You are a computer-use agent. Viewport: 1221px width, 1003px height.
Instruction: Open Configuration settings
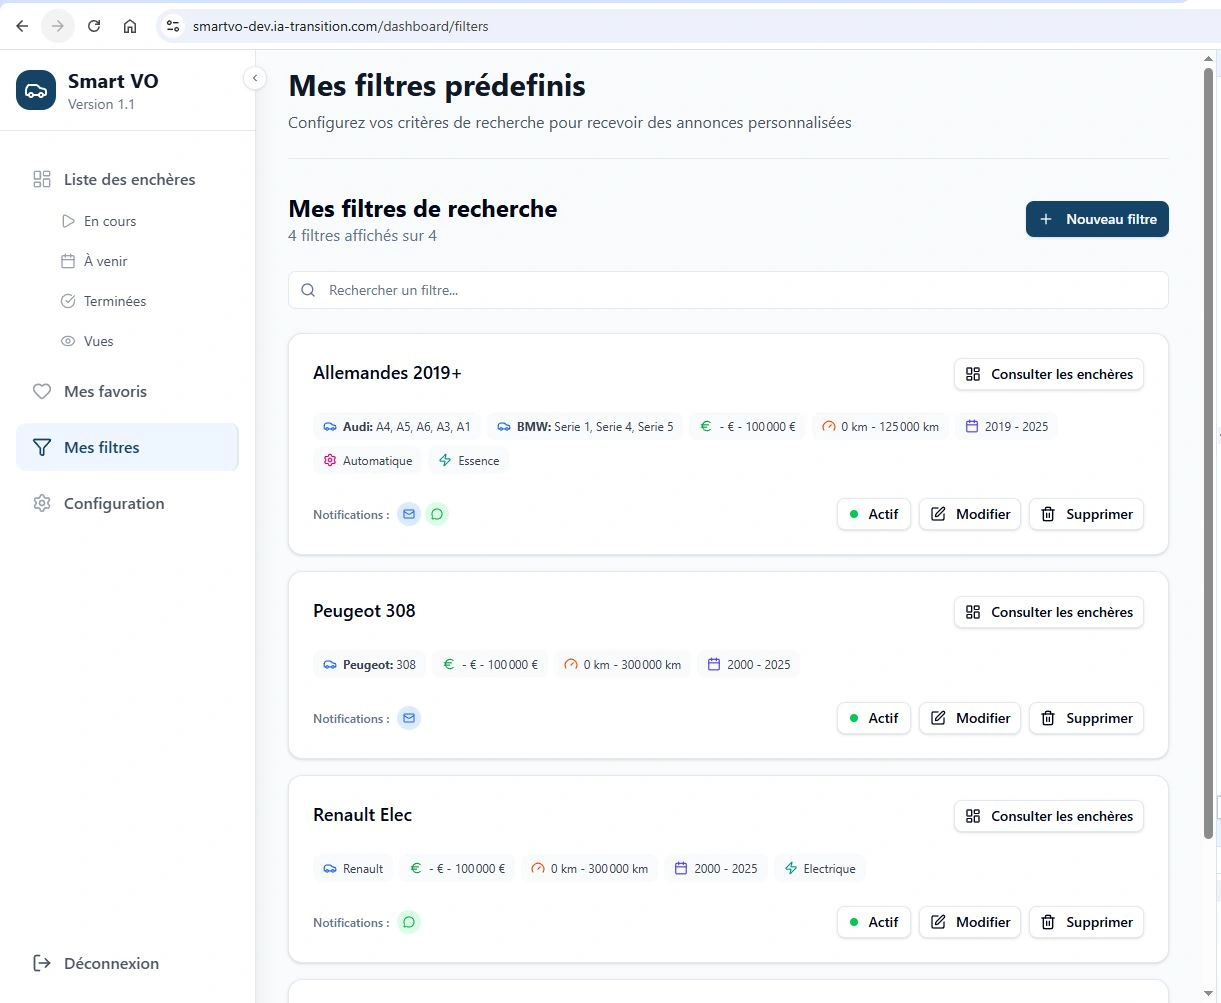(x=113, y=503)
